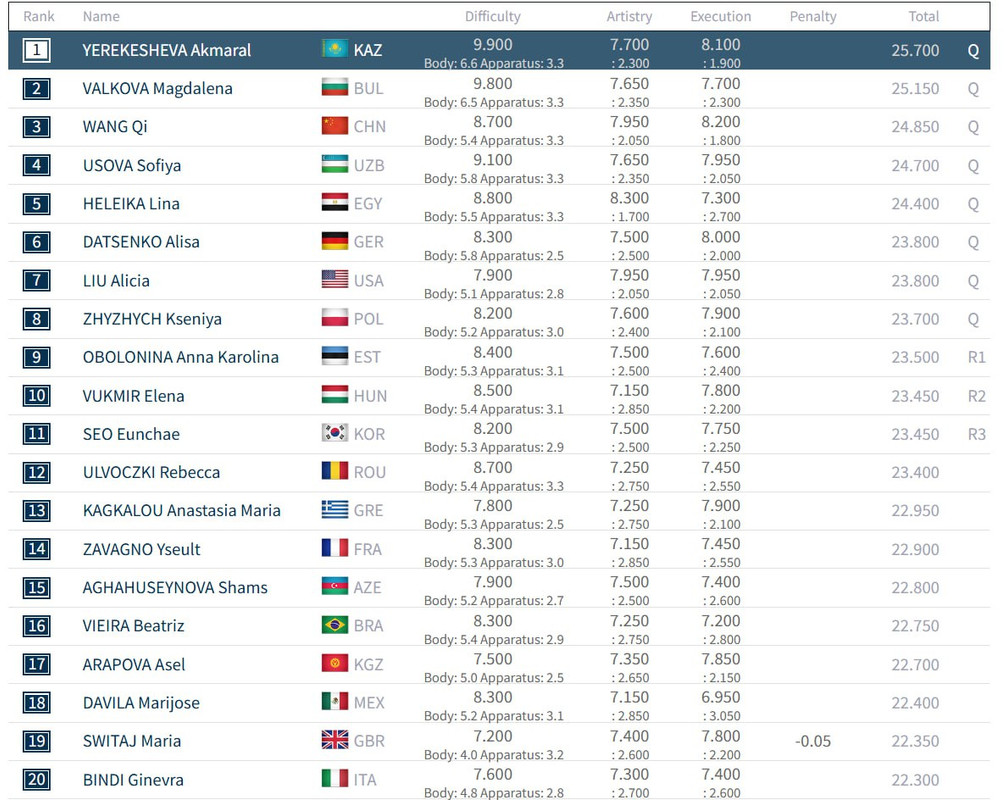The height and width of the screenshot is (800, 1008).
Task: Click the rank 10 number badge
Action: coord(37,395)
